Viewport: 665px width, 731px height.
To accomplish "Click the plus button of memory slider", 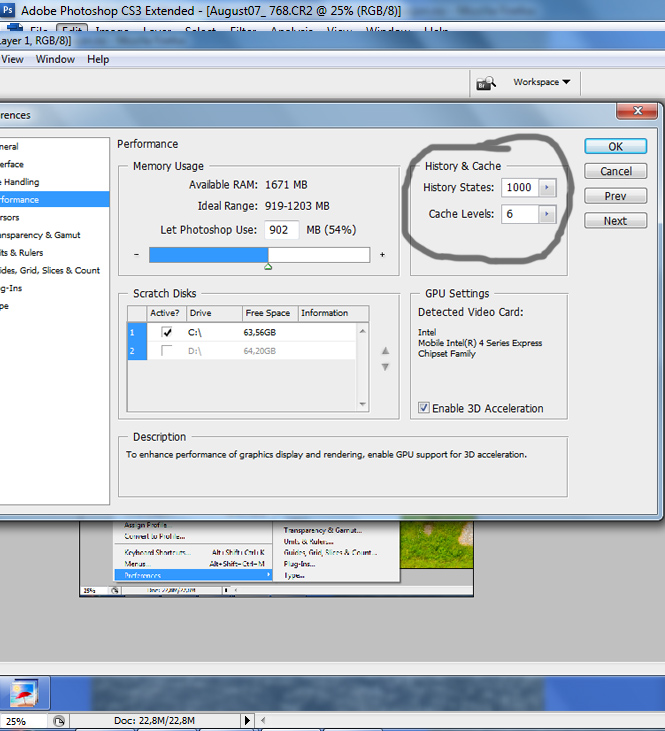I will pyautogui.click(x=382, y=255).
